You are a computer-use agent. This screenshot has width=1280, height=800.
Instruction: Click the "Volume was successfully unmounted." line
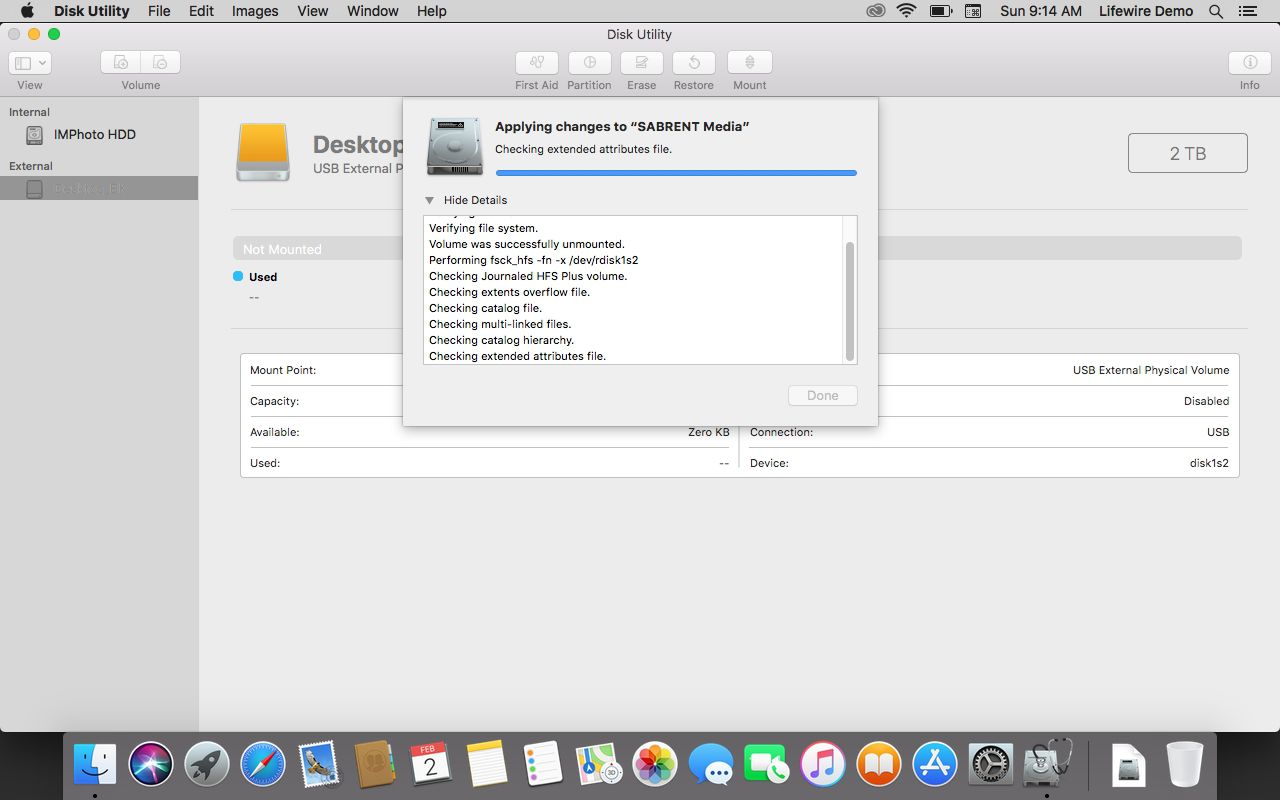click(x=526, y=244)
